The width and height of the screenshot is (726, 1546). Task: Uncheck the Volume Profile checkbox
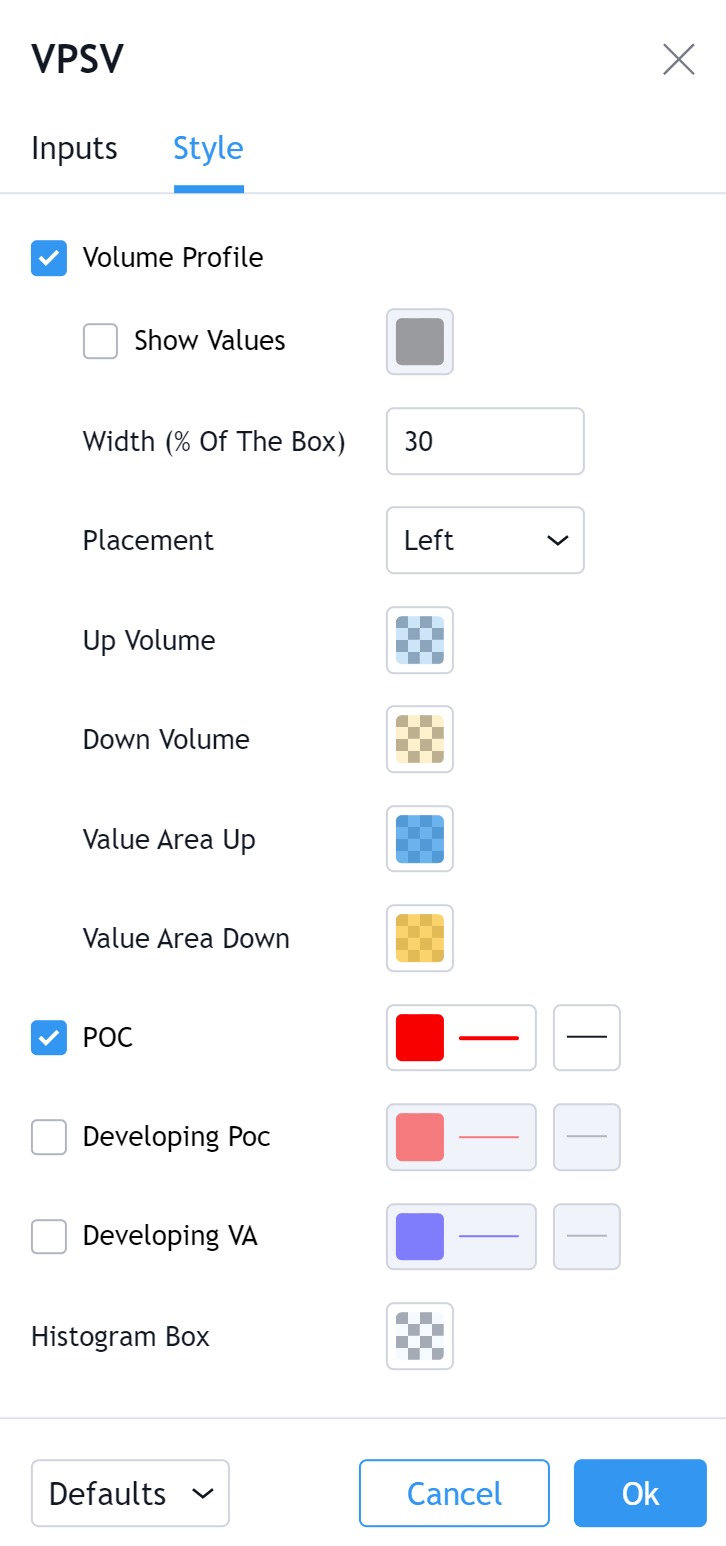49,257
